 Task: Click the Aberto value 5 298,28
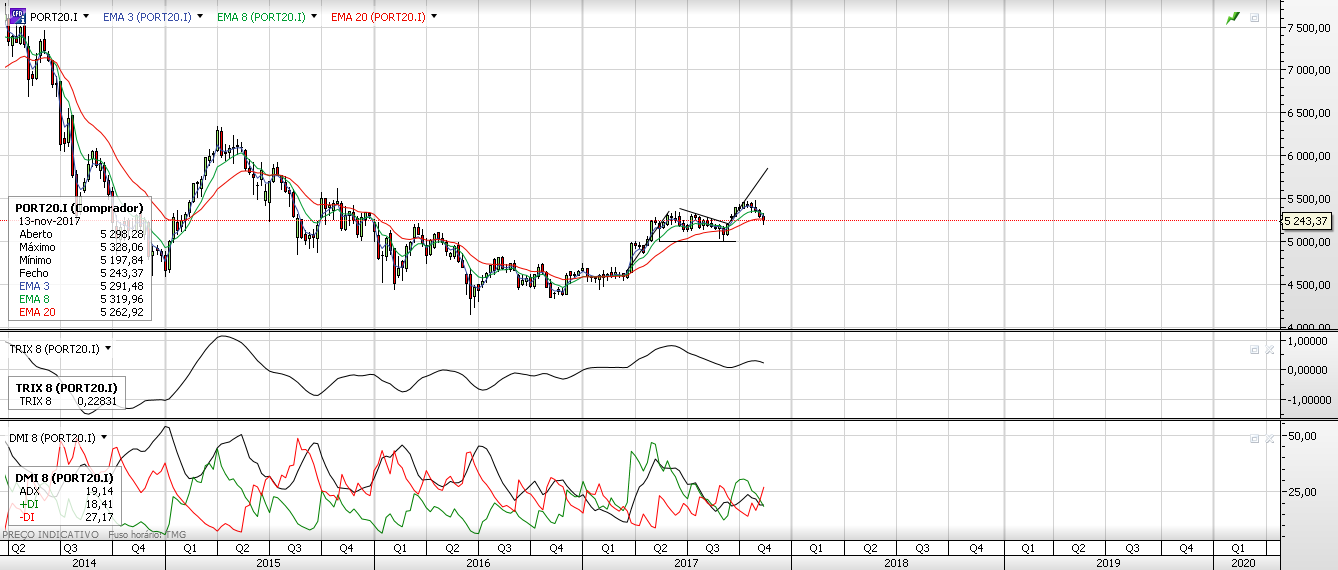click(x=120, y=233)
